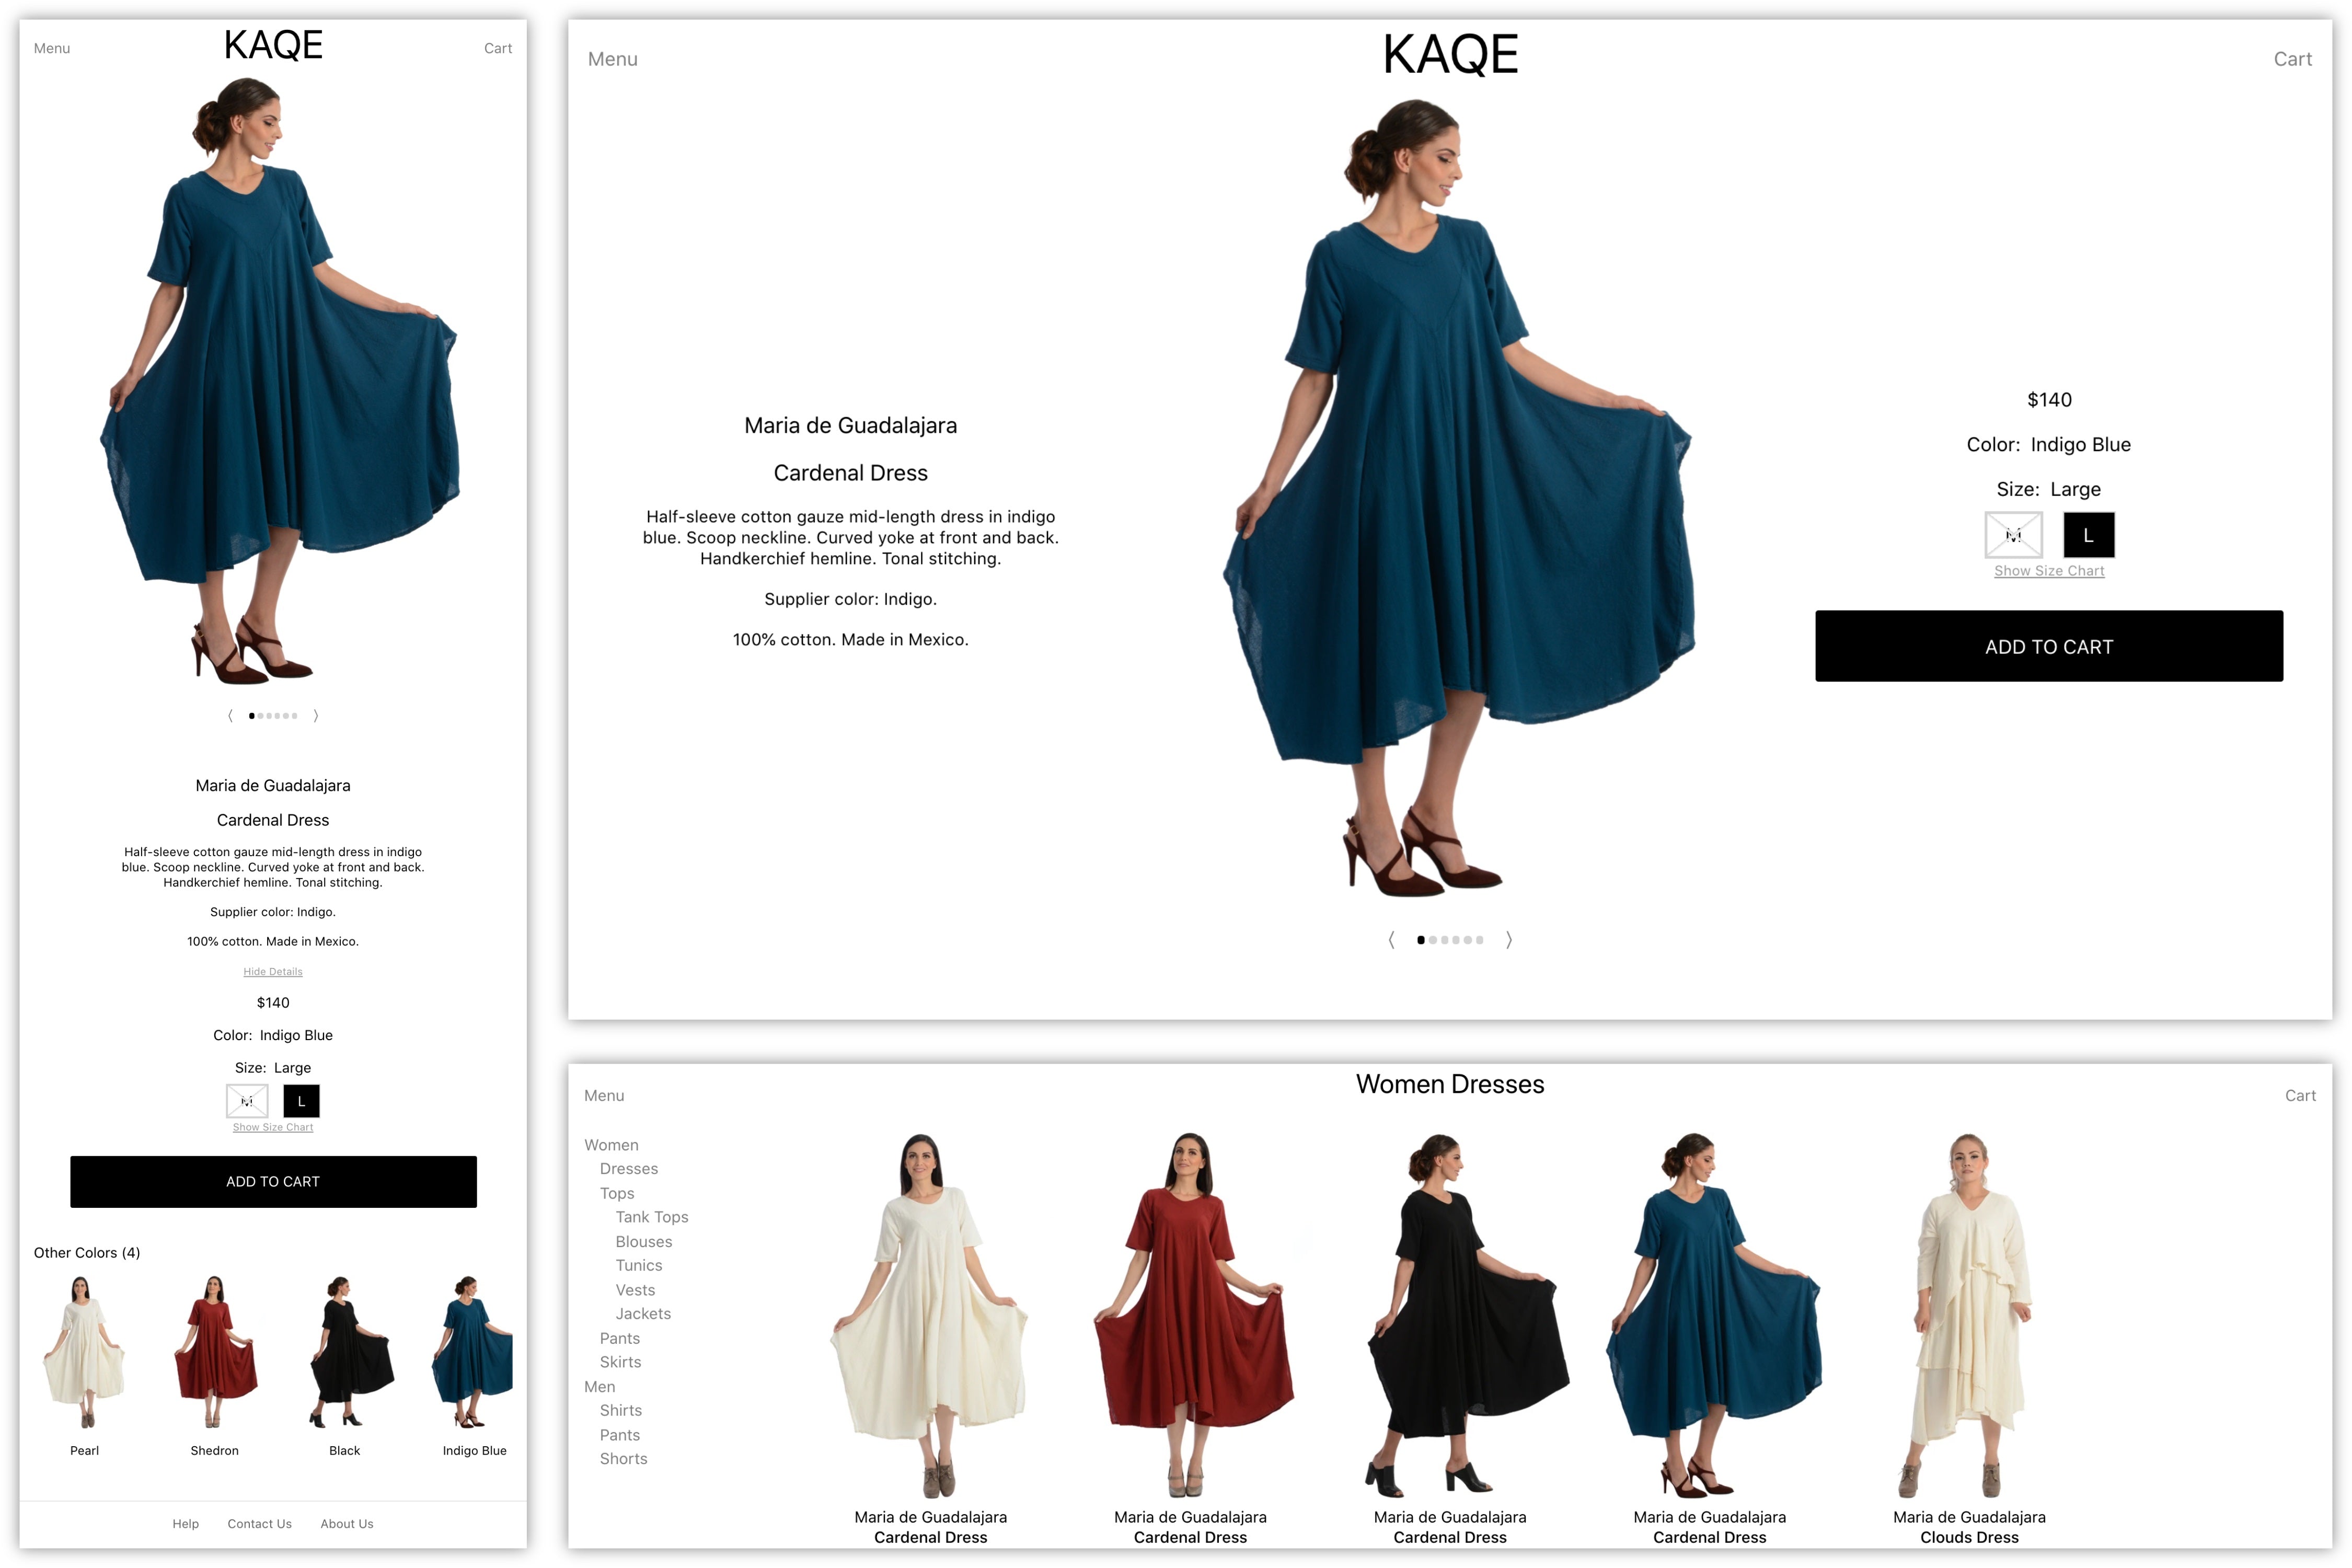This screenshot has width=2352, height=1568.
Task: Select Pants under Women in side menu
Action: tap(620, 1339)
